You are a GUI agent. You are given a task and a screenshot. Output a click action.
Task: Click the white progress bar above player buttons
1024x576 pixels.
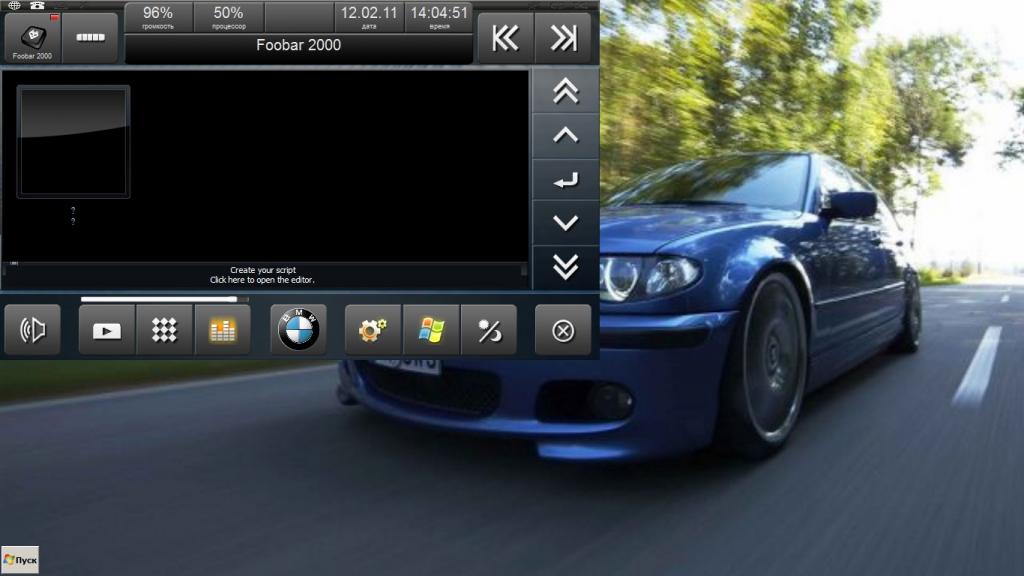tap(160, 298)
